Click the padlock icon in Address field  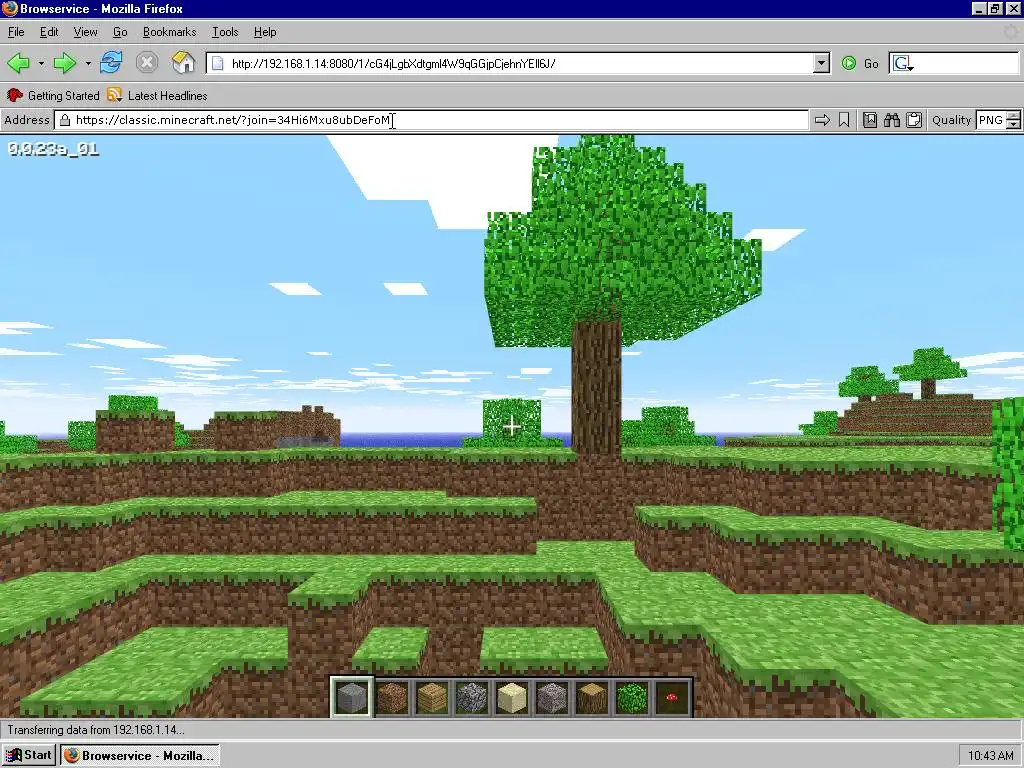pos(65,120)
